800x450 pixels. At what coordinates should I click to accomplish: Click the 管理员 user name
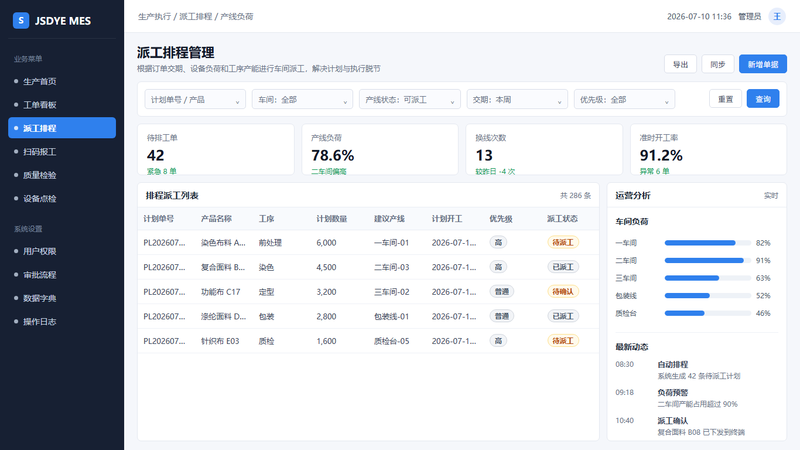tap(749, 17)
